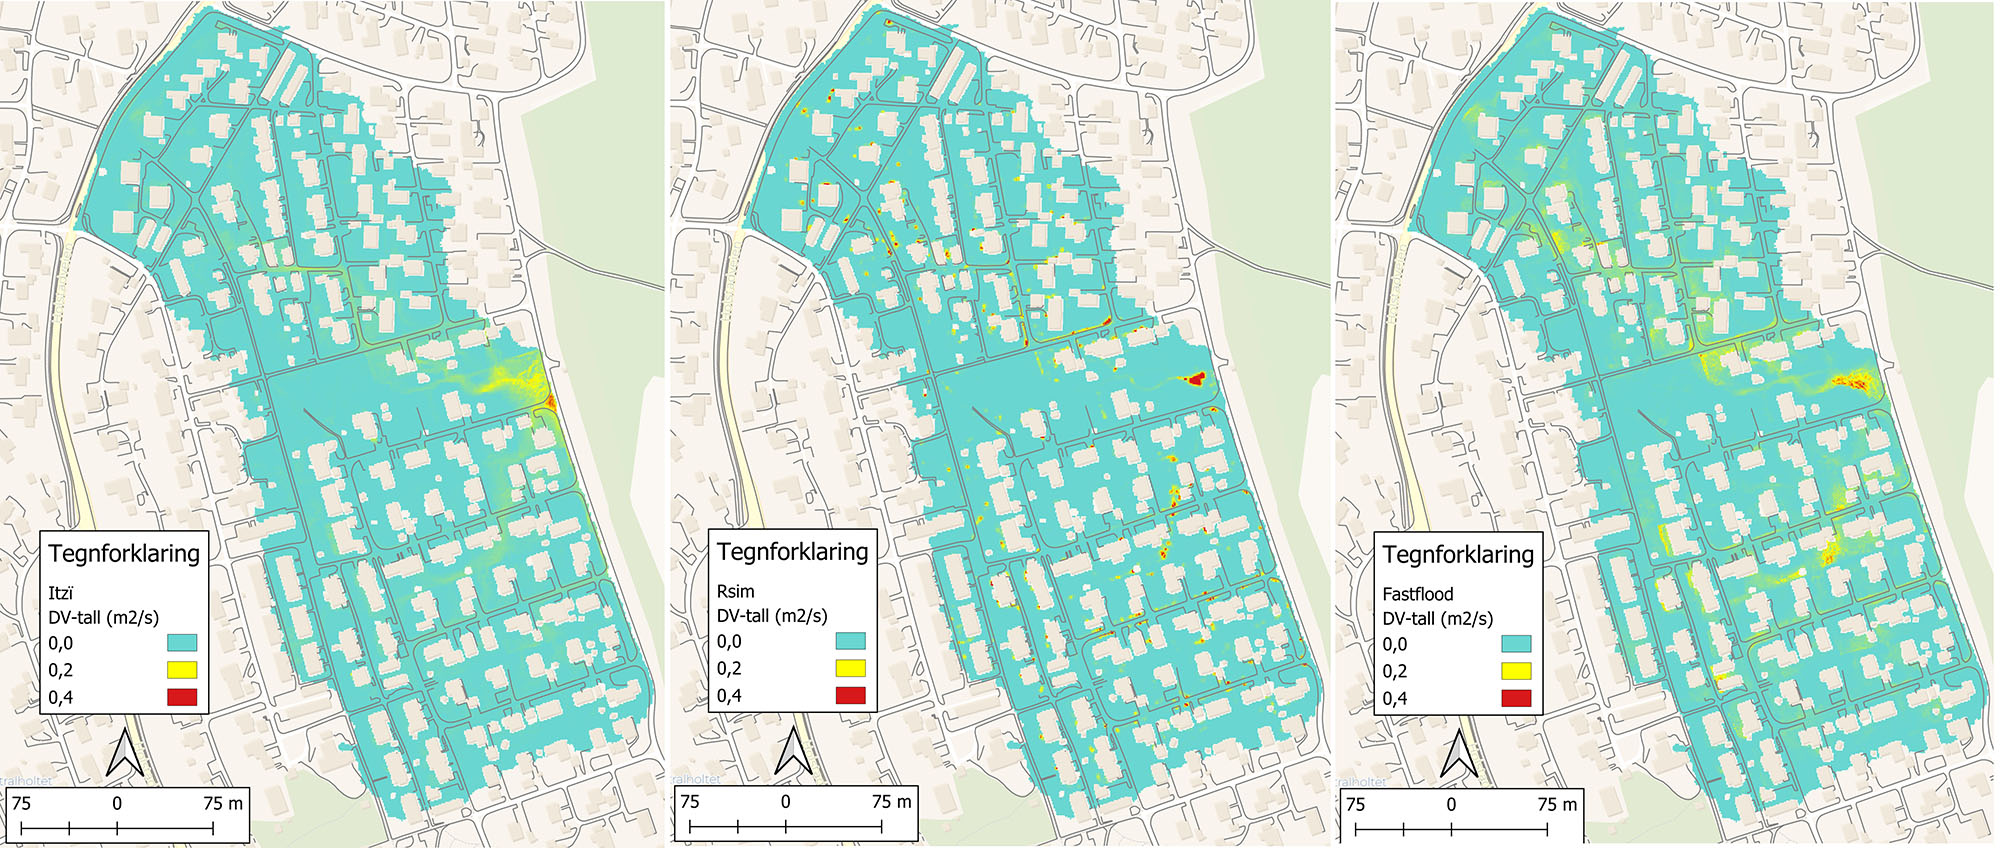Click the north arrow on the Fastflood map
This screenshot has width=2000, height=848.
[1458, 754]
